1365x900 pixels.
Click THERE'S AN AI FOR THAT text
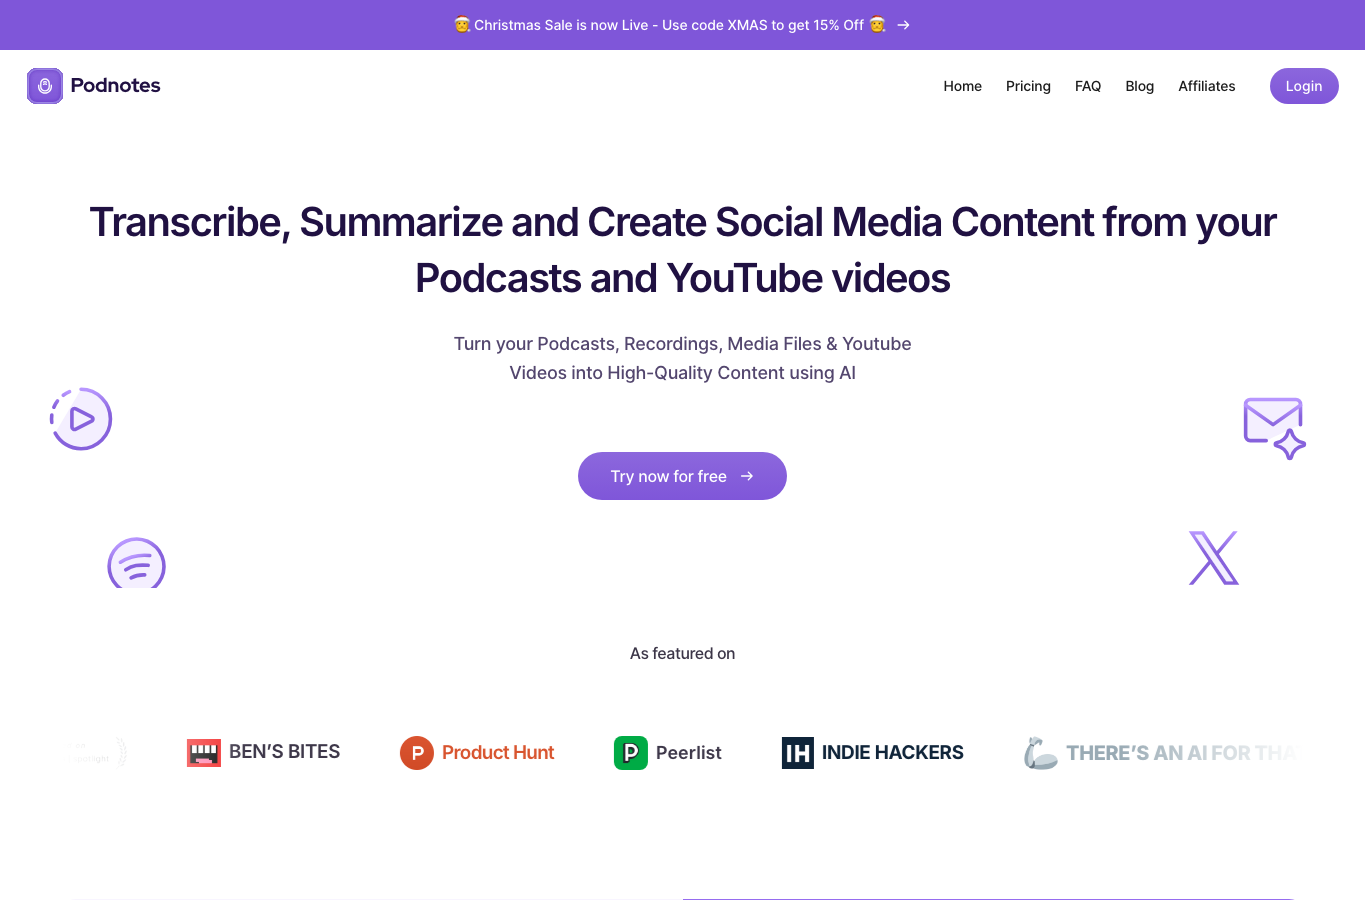point(1181,753)
